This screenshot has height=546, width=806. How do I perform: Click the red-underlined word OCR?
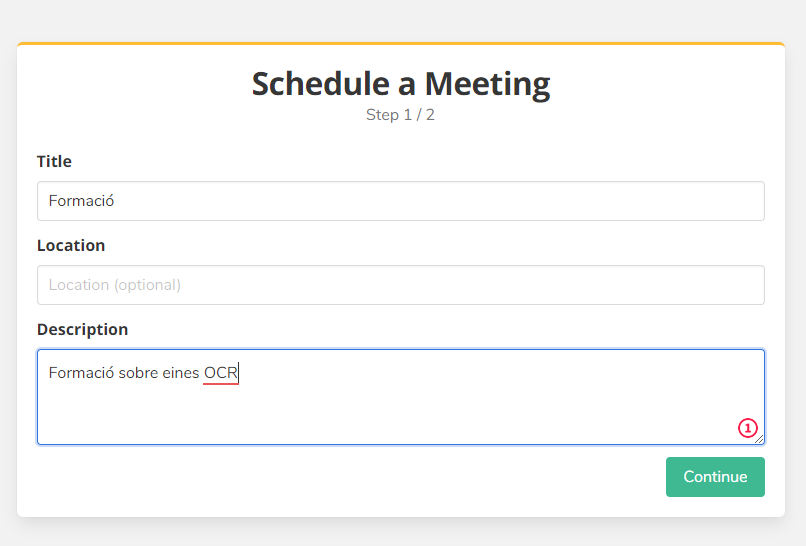(220, 373)
